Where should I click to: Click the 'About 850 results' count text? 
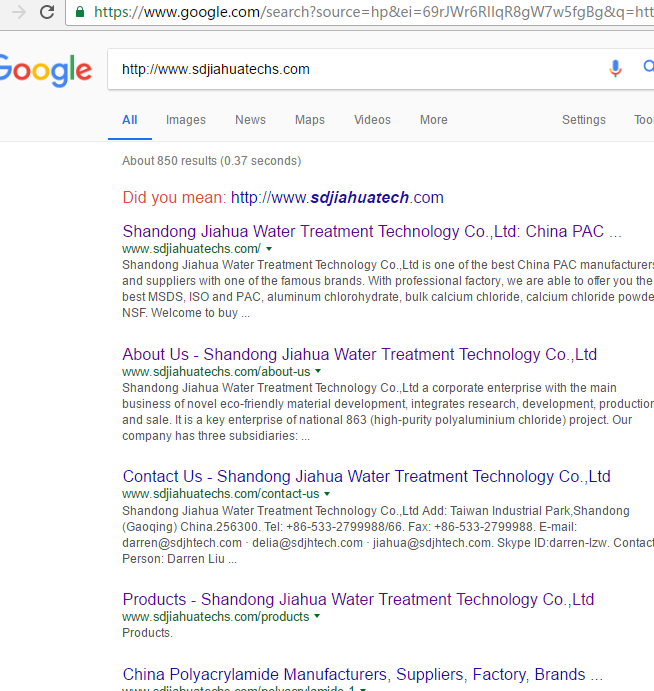point(212,161)
